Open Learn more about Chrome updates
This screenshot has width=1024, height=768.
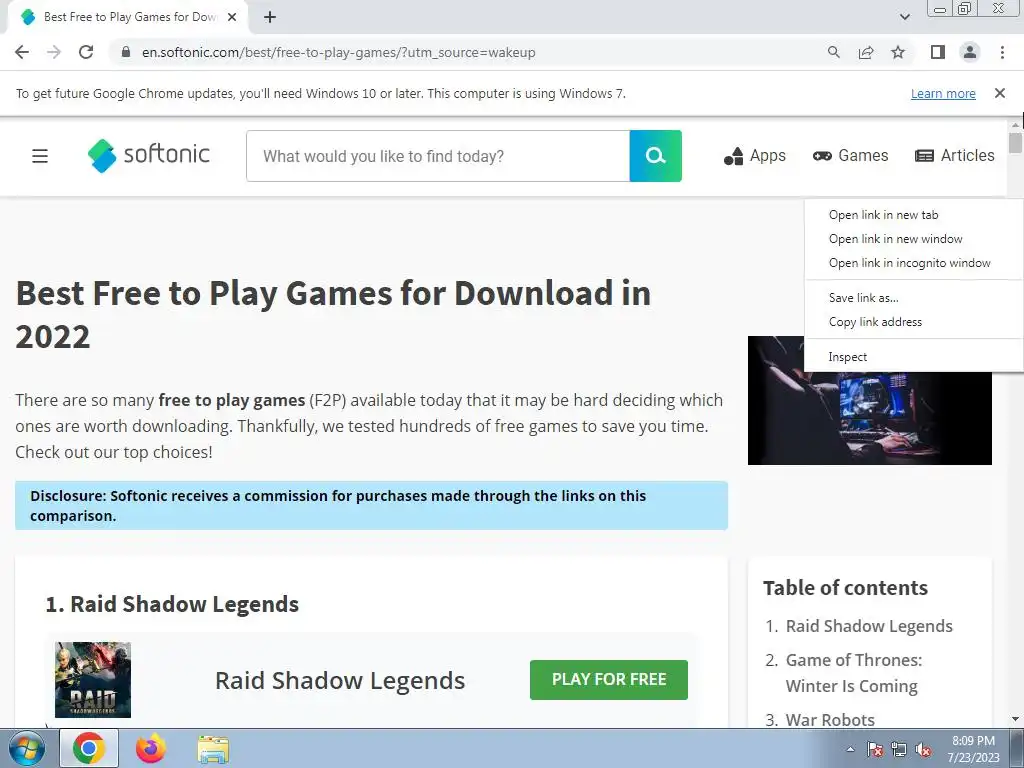click(943, 93)
